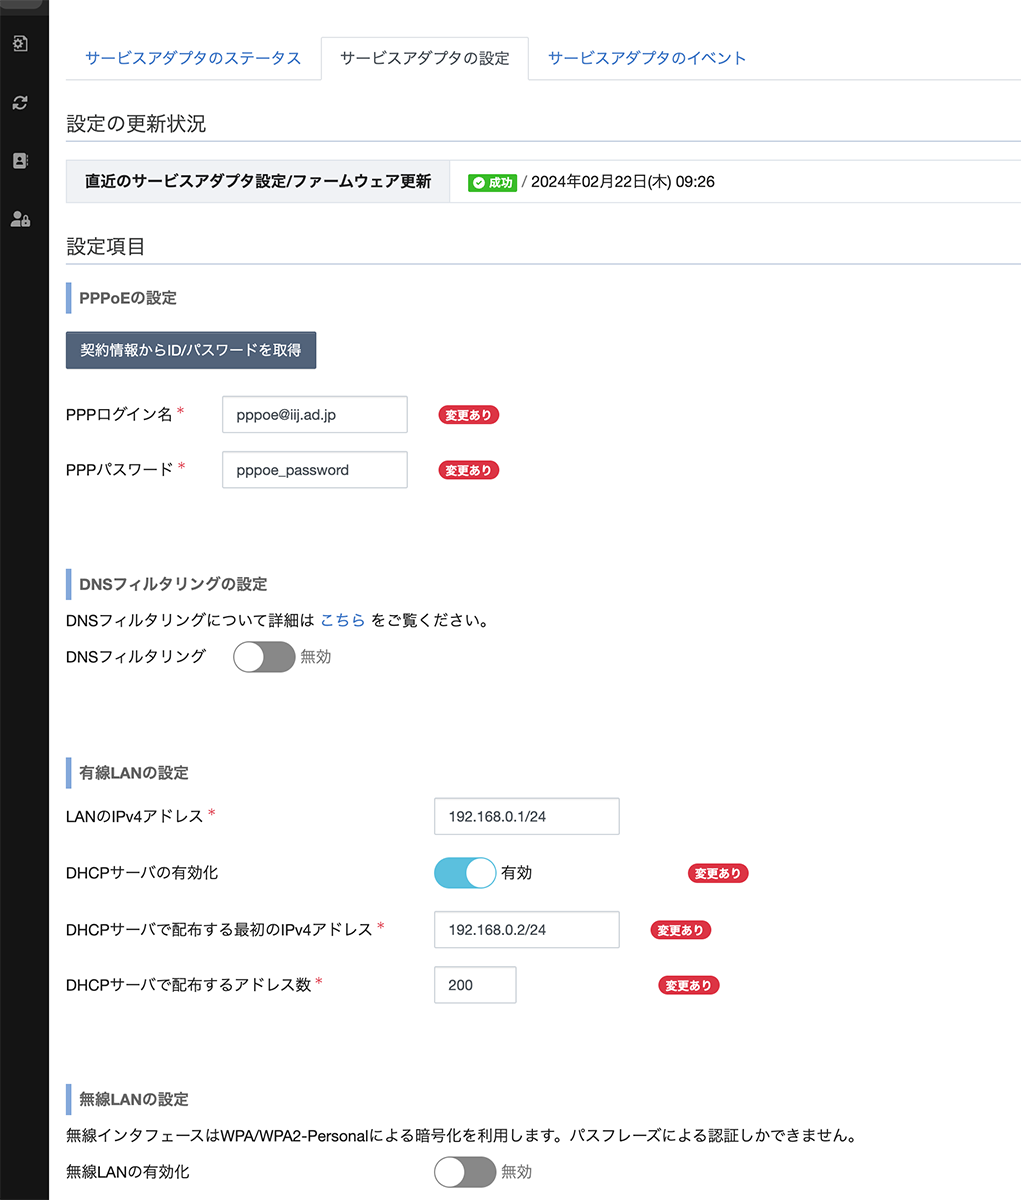The height and width of the screenshot is (1200, 1021).
Task: Select the サービスアダプタの設定 tab
Action: (425, 58)
